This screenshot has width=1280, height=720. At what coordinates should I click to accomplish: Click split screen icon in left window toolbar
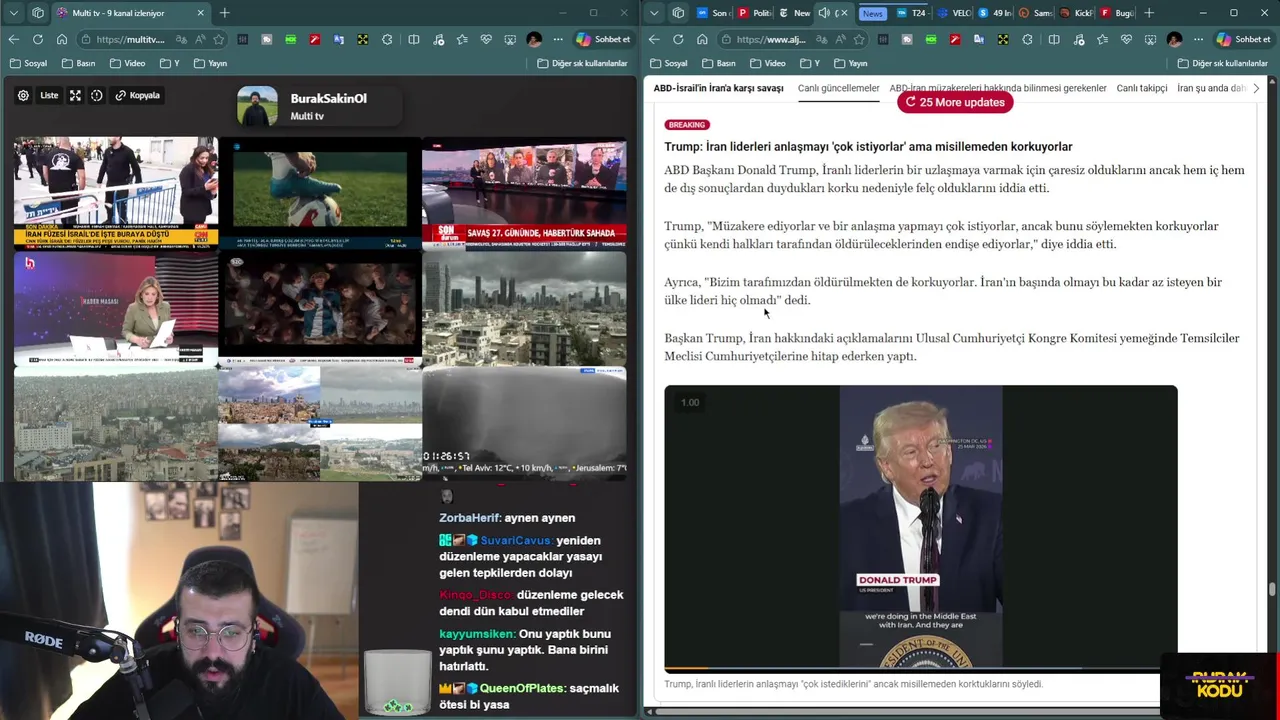pyautogui.click(x=414, y=39)
